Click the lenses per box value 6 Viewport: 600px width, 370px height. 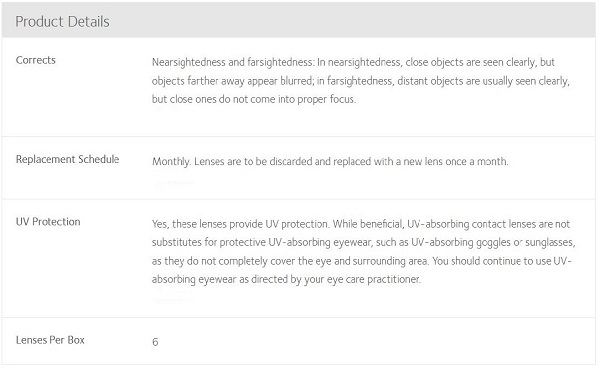[155, 342]
